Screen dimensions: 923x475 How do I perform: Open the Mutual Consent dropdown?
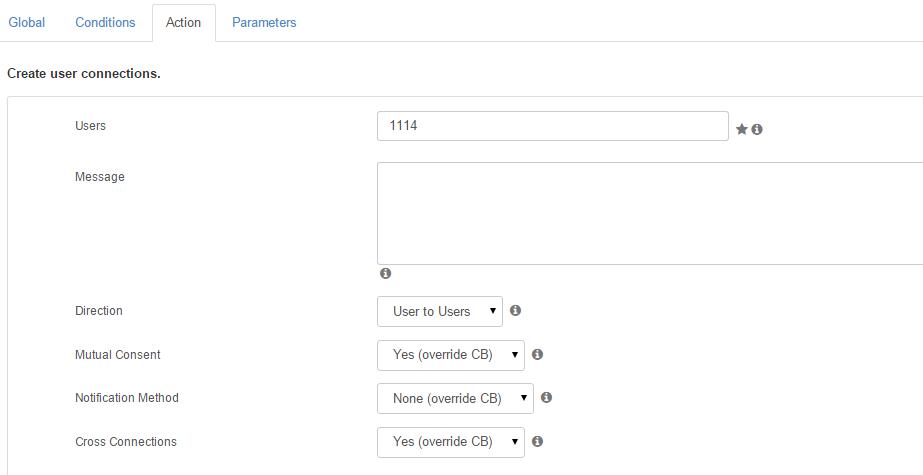coord(451,355)
